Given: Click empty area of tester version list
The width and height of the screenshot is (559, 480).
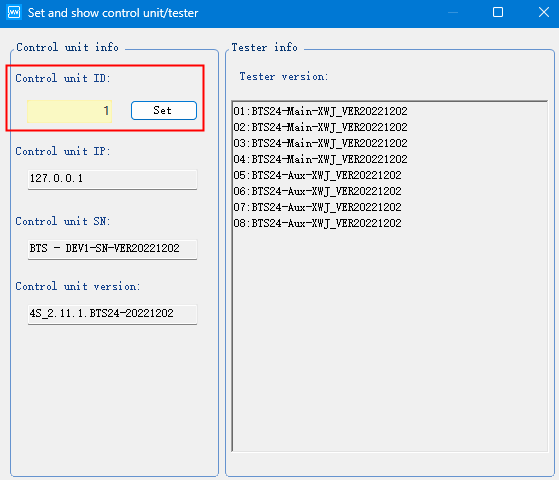Looking at the screenshot, I should (x=390, y=339).
